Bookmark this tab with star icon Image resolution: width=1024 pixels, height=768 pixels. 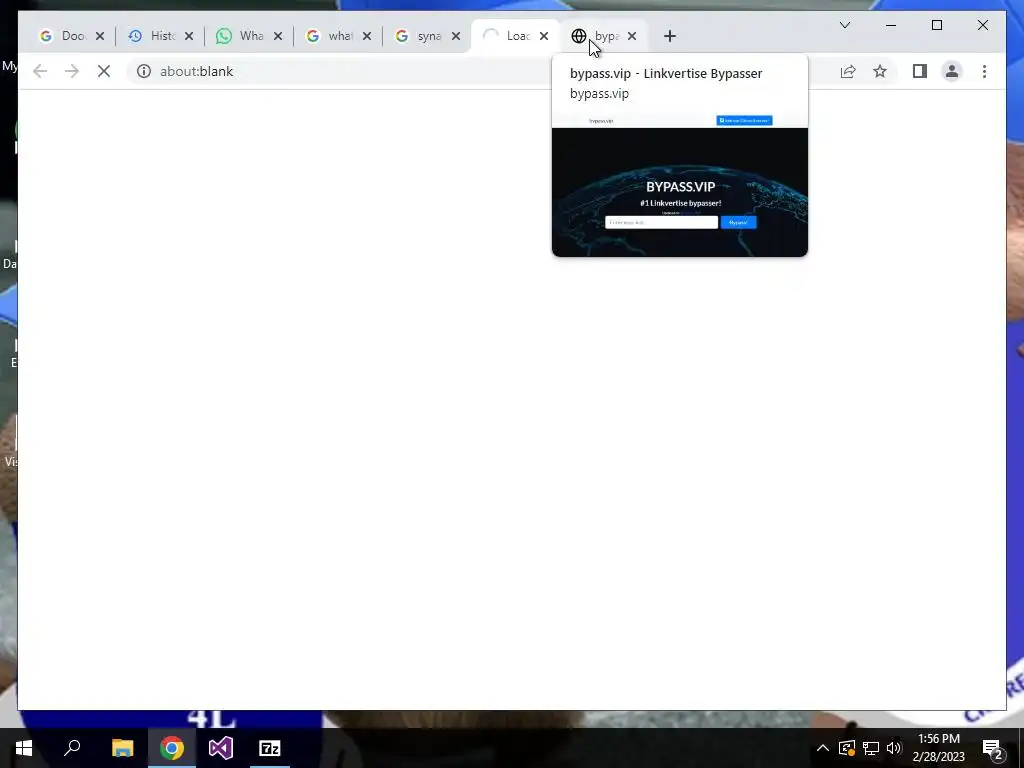tap(880, 71)
